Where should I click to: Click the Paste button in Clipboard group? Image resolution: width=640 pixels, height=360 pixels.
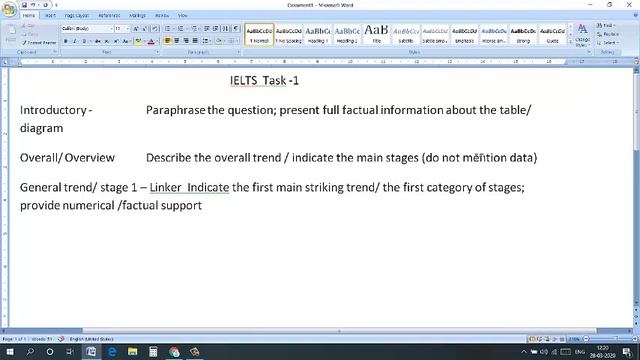point(11,33)
